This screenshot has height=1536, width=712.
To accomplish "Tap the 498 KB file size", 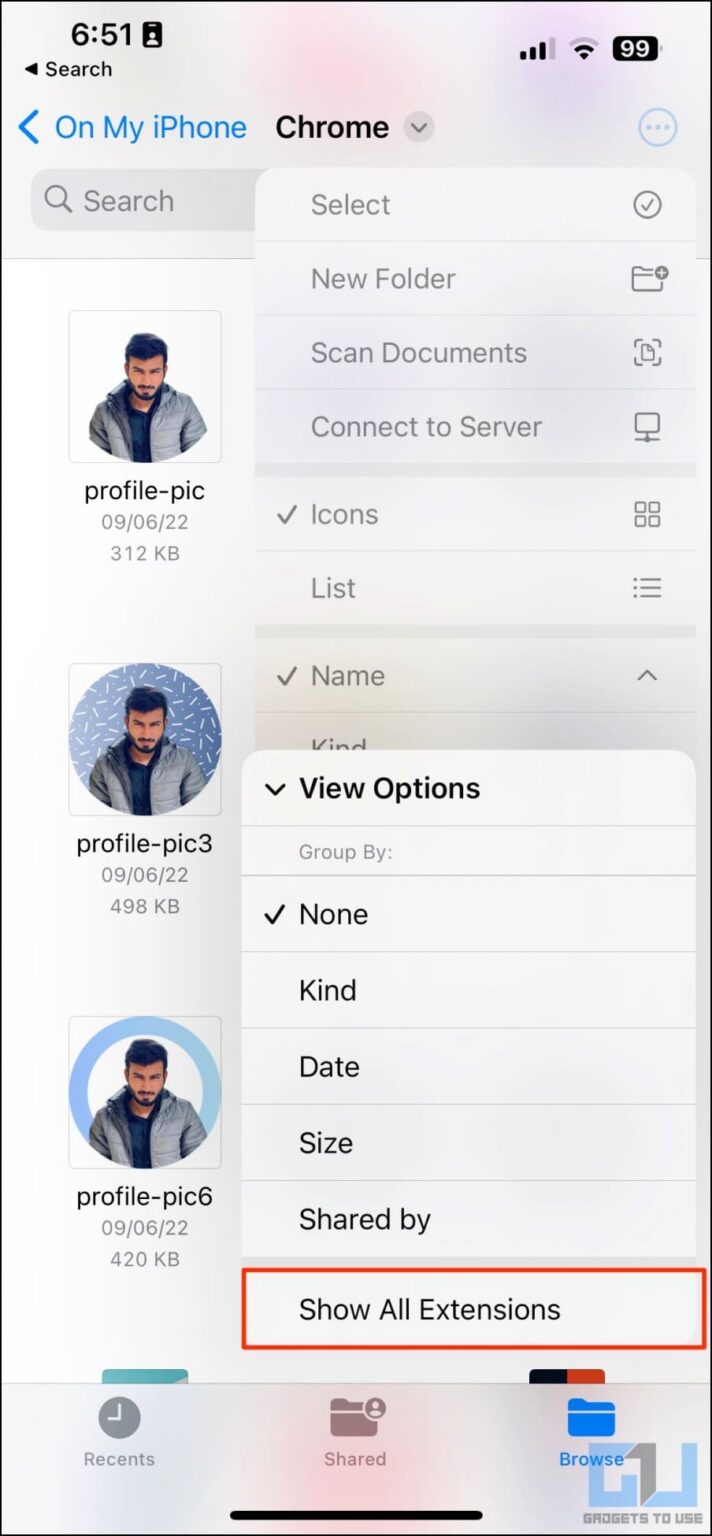I will pos(145,906).
